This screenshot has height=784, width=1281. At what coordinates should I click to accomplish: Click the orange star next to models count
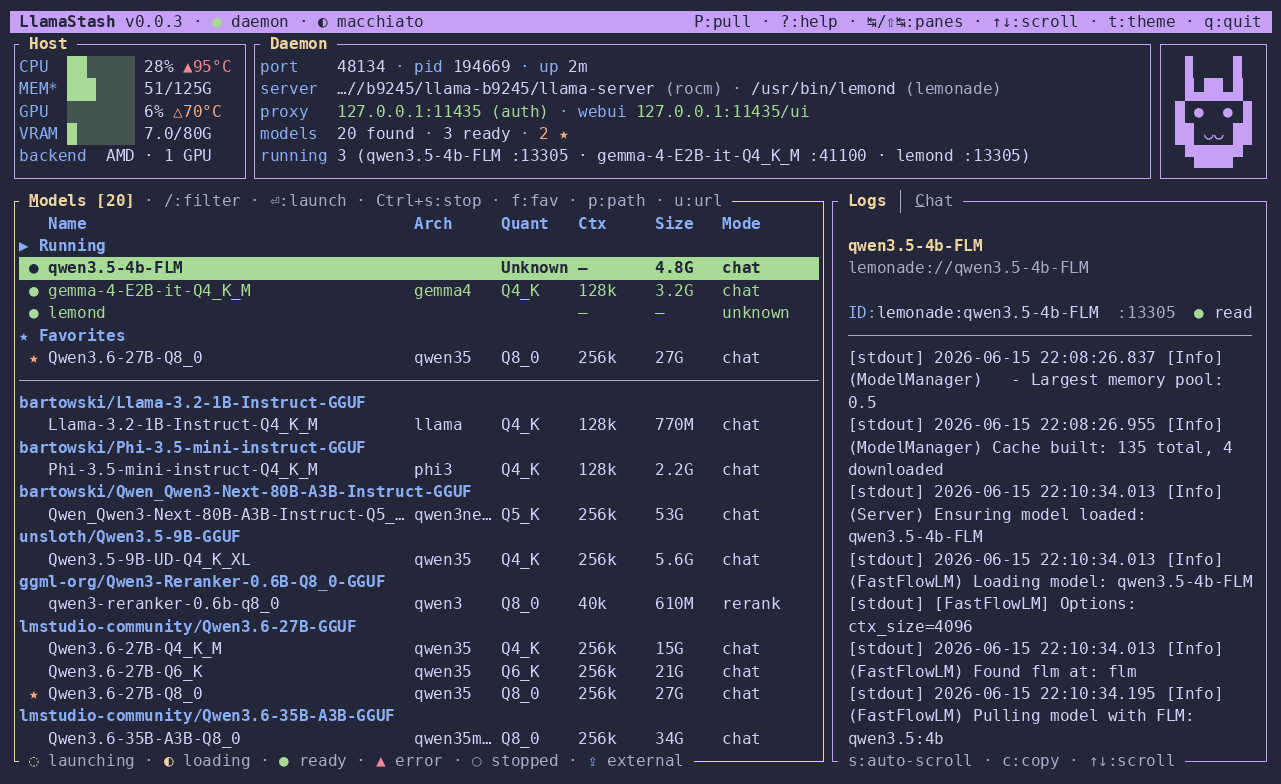point(564,134)
